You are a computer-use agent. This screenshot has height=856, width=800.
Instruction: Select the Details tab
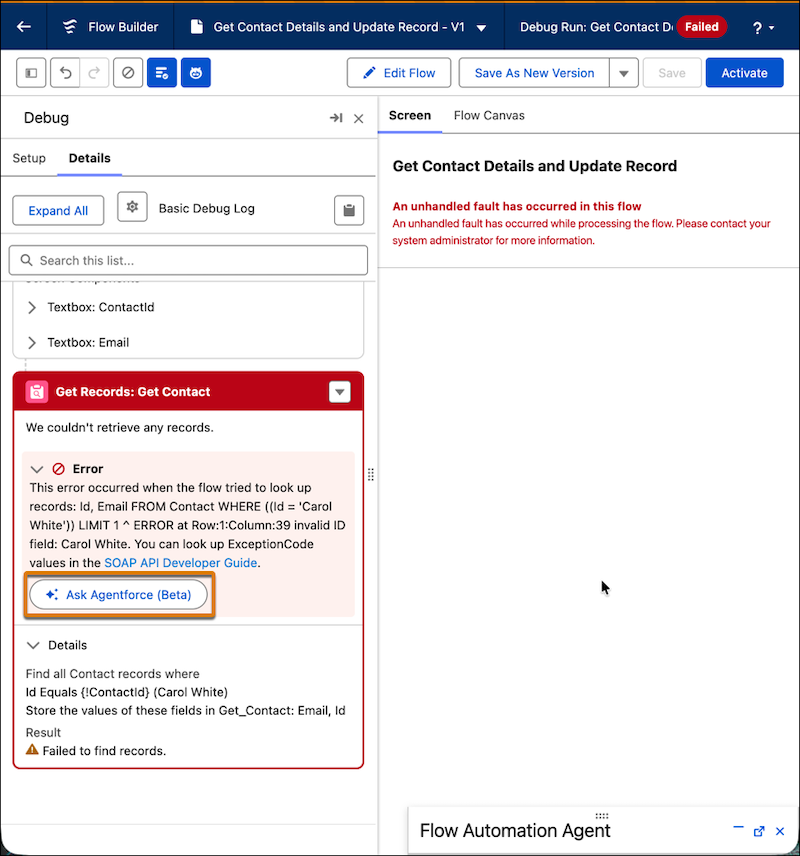pyautogui.click(x=90, y=158)
